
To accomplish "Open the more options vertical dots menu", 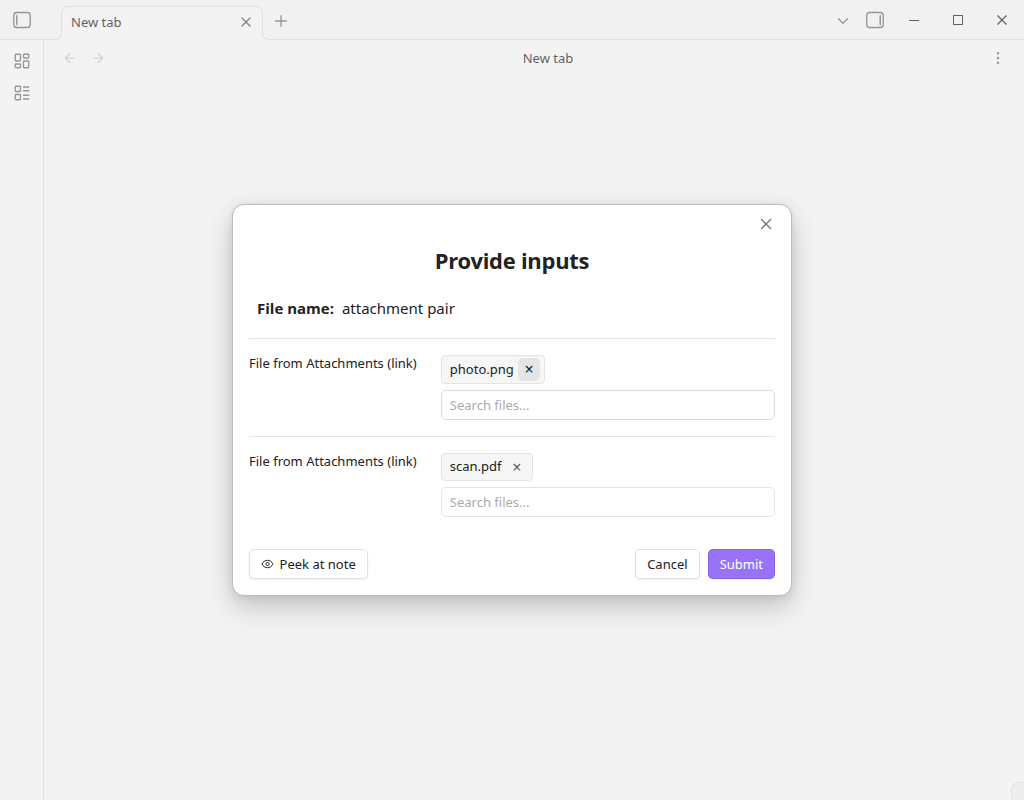I will pyautogui.click(x=998, y=58).
